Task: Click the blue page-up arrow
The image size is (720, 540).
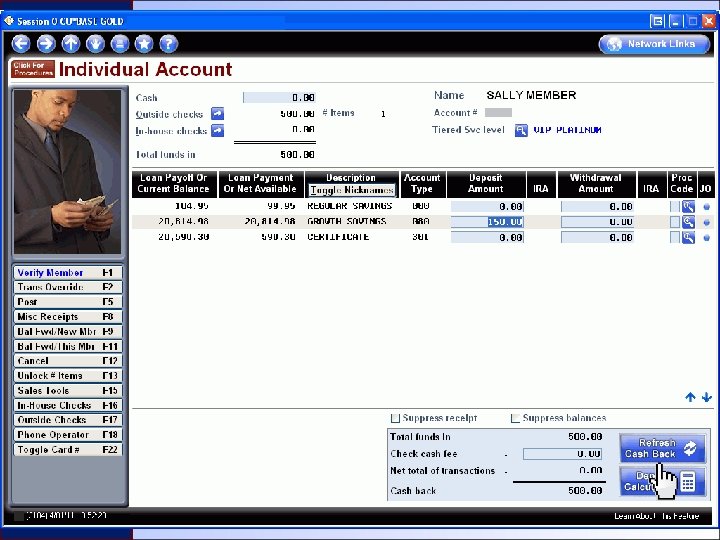Action: (690, 397)
